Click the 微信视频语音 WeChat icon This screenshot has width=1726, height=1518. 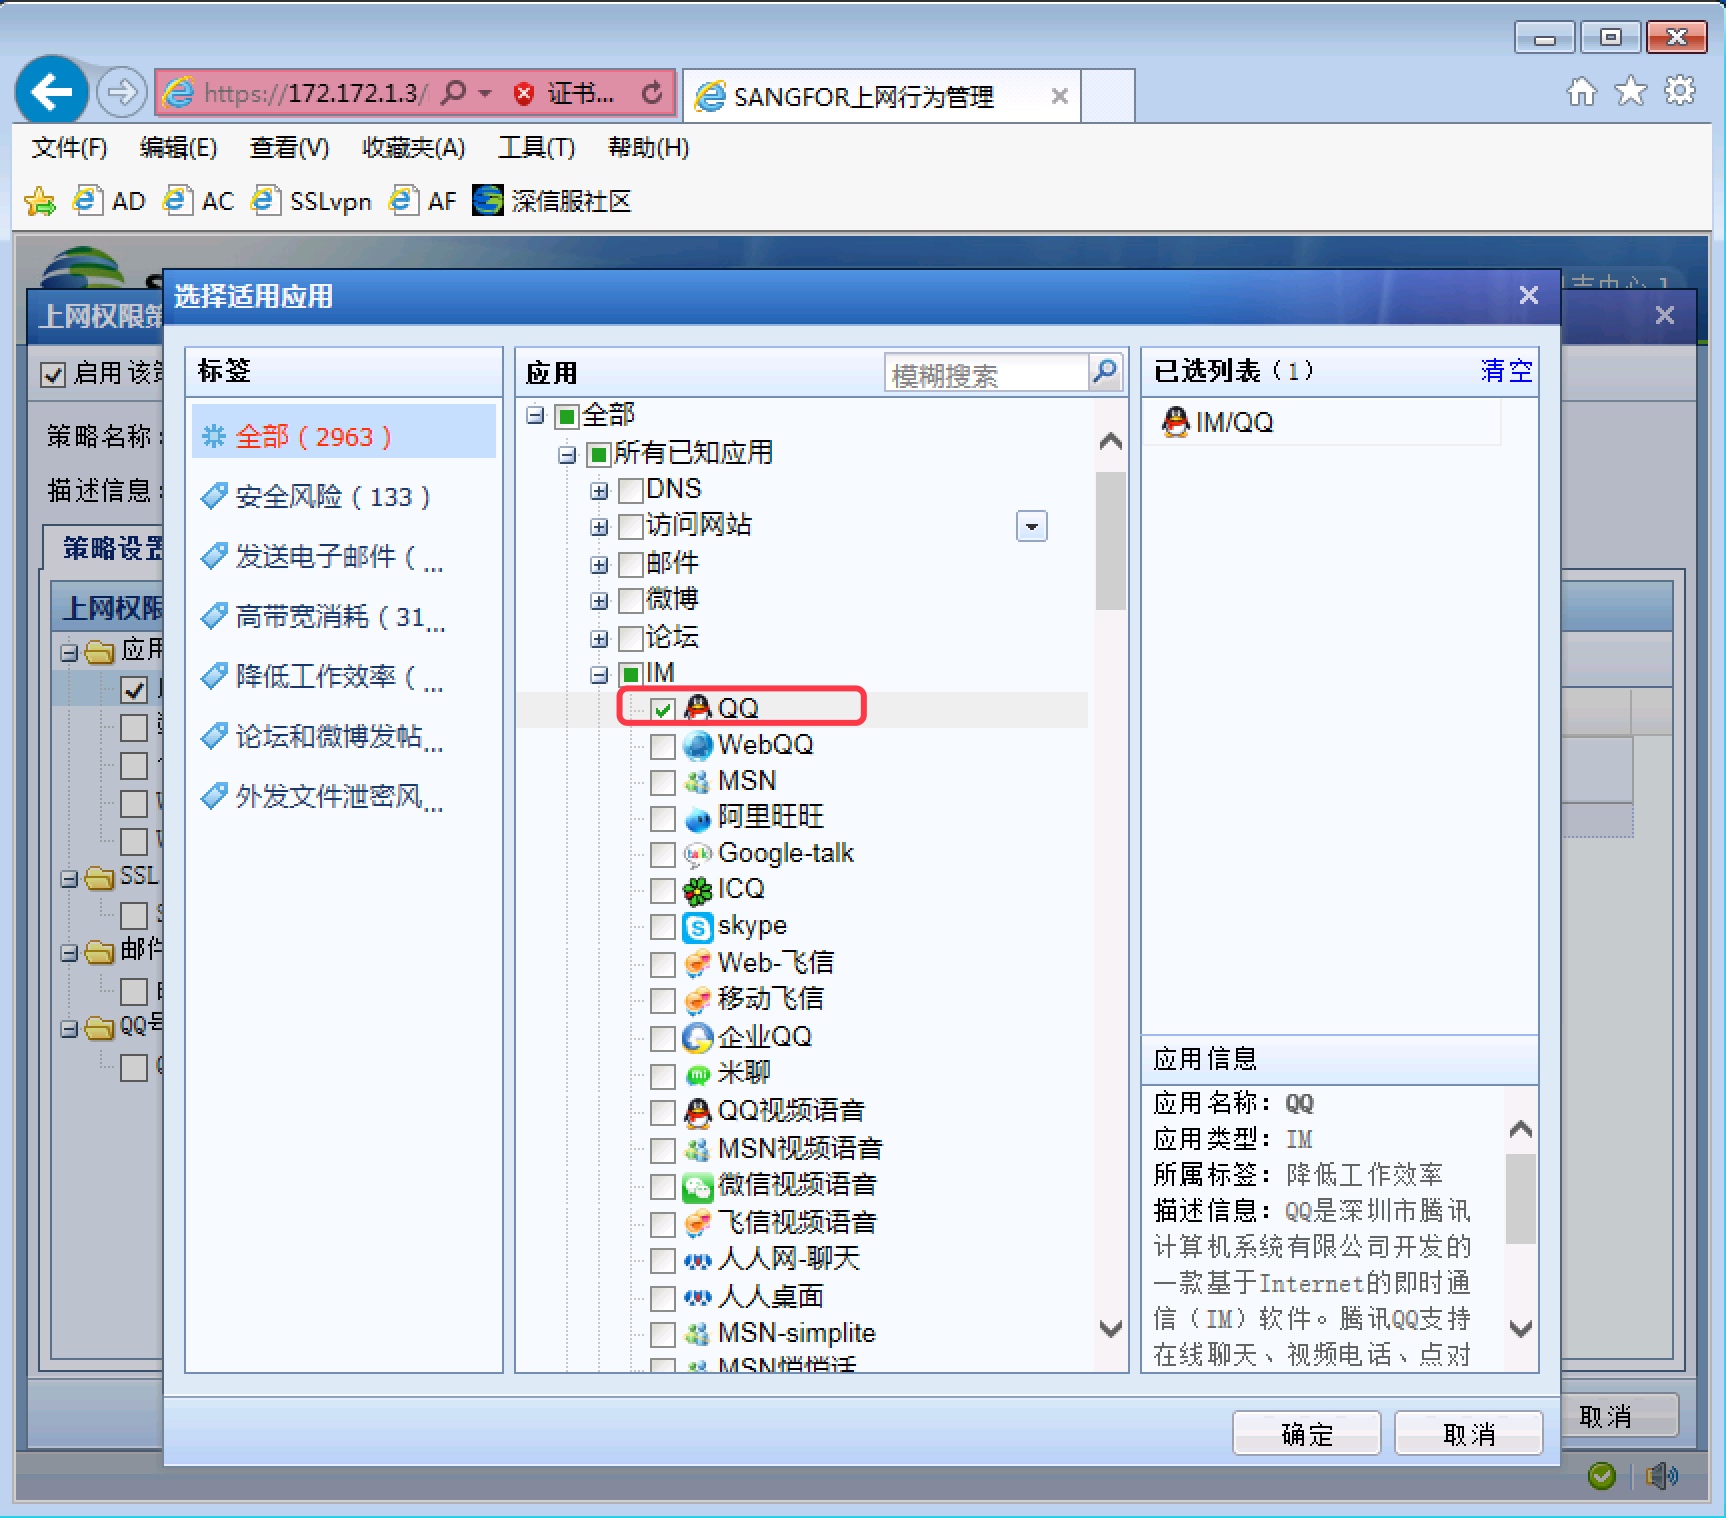[x=698, y=1186]
